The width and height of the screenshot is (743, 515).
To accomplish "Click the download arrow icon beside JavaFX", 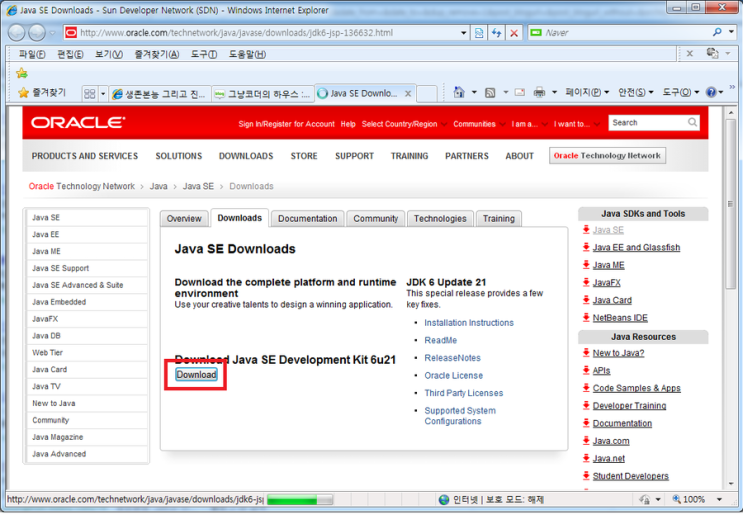I will click(586, 282).
